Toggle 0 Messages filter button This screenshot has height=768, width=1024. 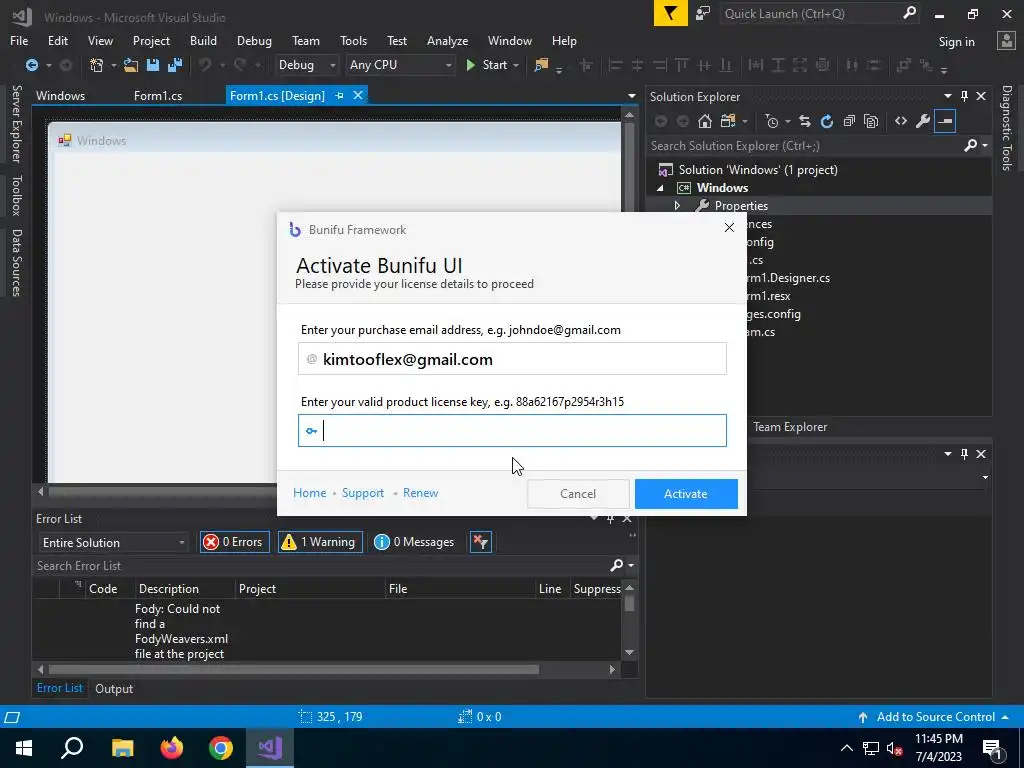point(413,542)
